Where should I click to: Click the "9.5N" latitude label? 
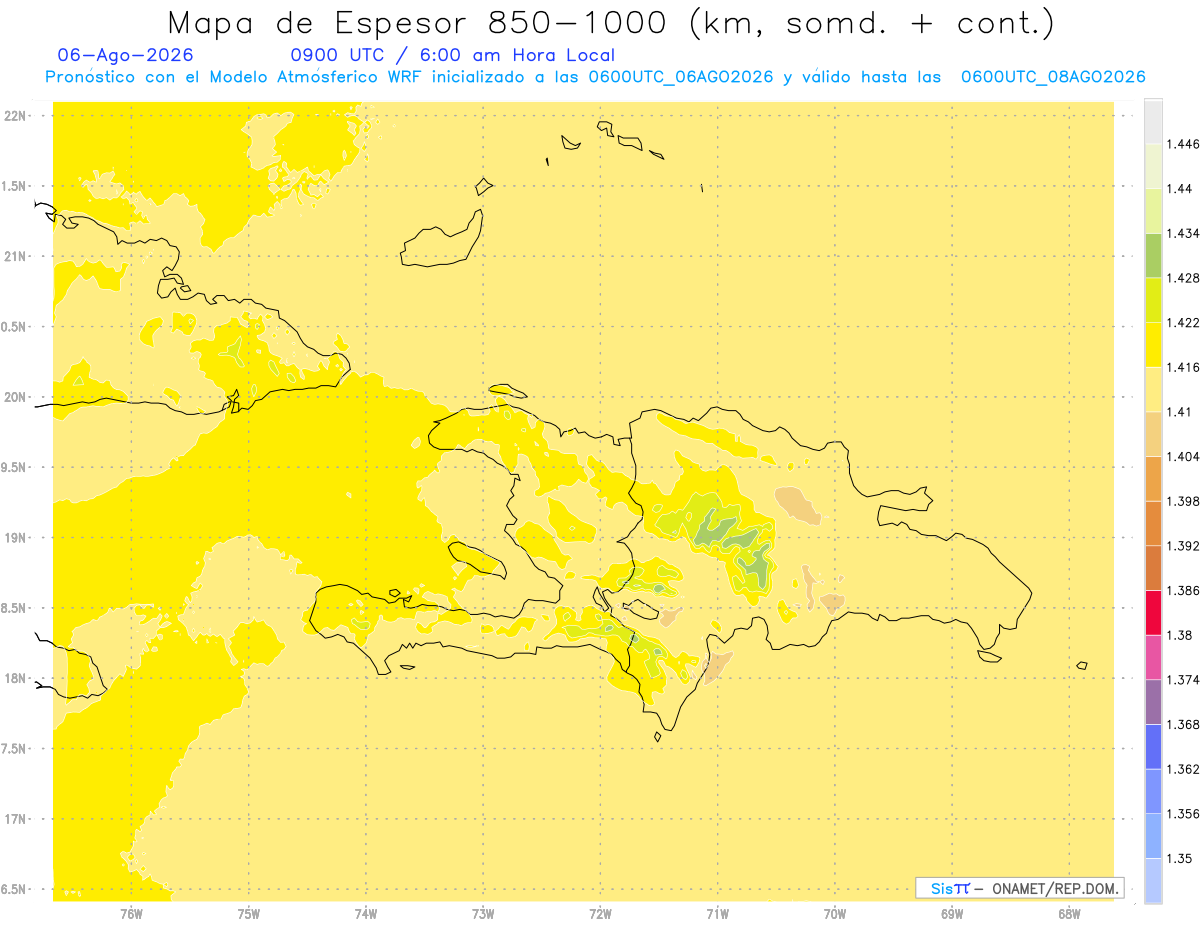[15, 468]
